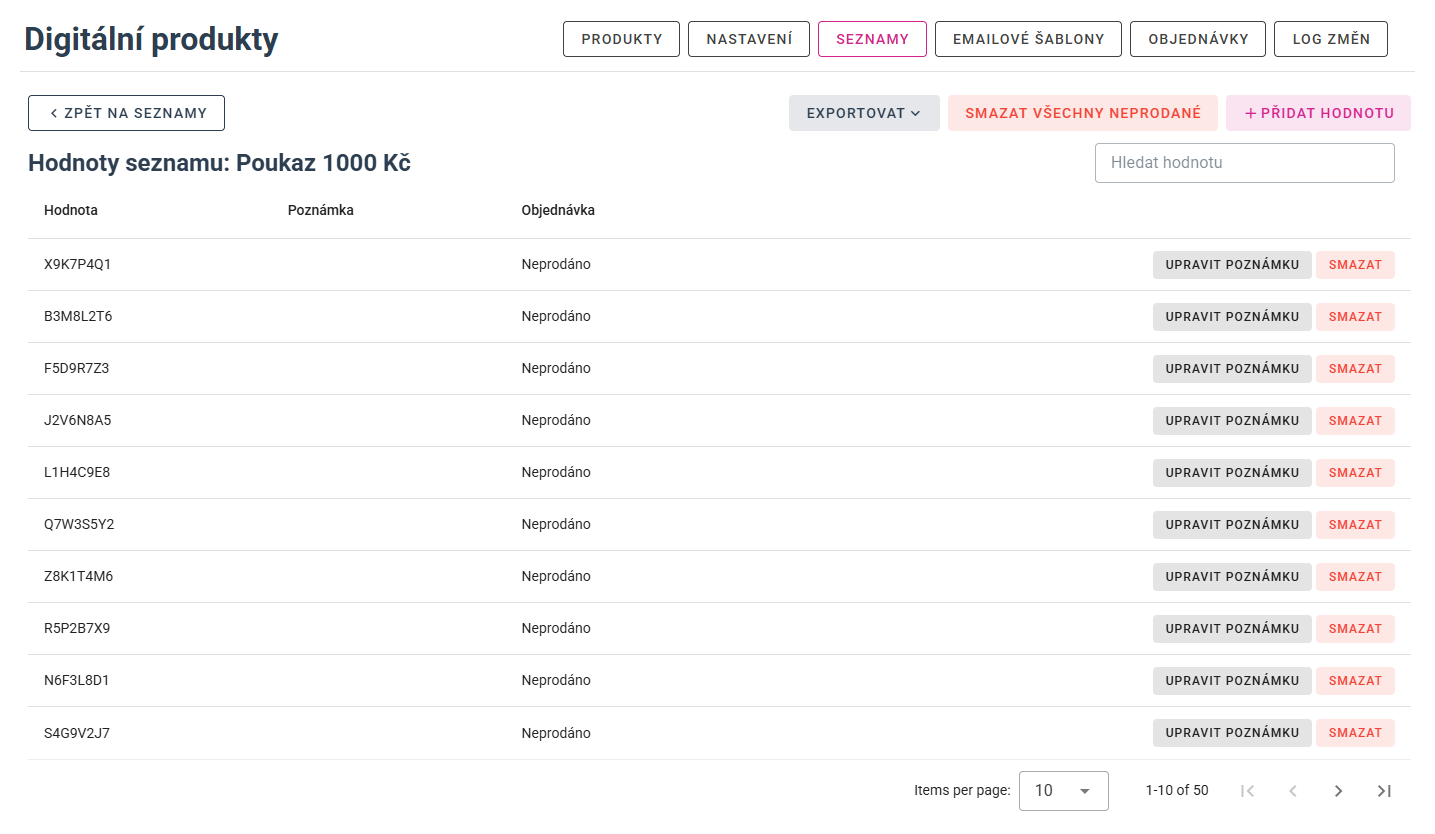Delete the value Q7W3S5Y2
This screenshot has height=834, width=1435.
click(x=1354, y=525)
